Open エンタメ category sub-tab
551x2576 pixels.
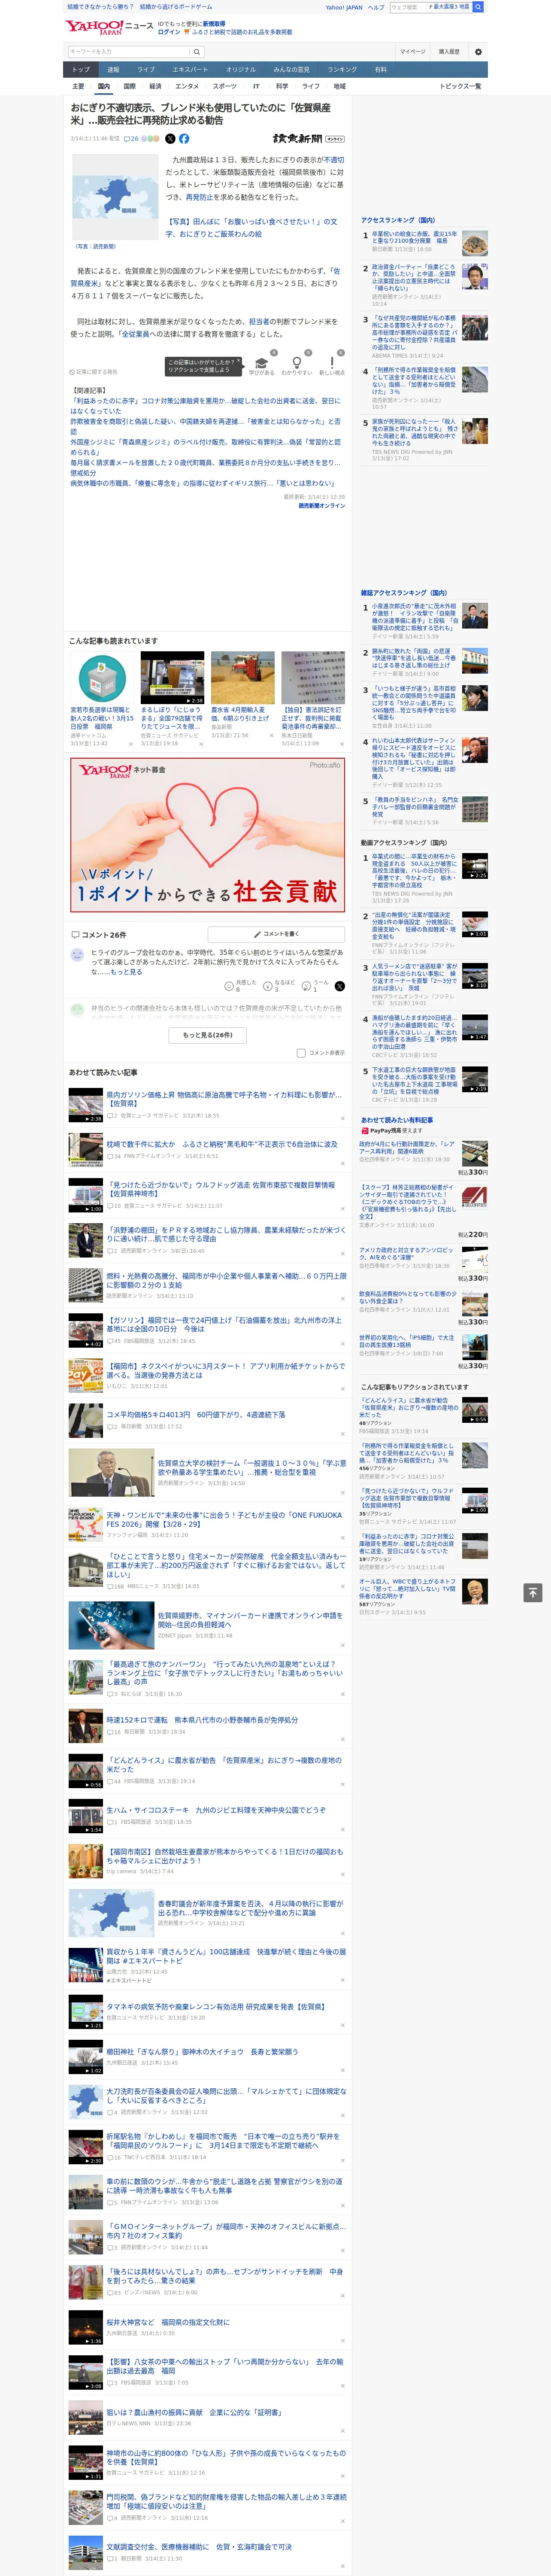187,86
